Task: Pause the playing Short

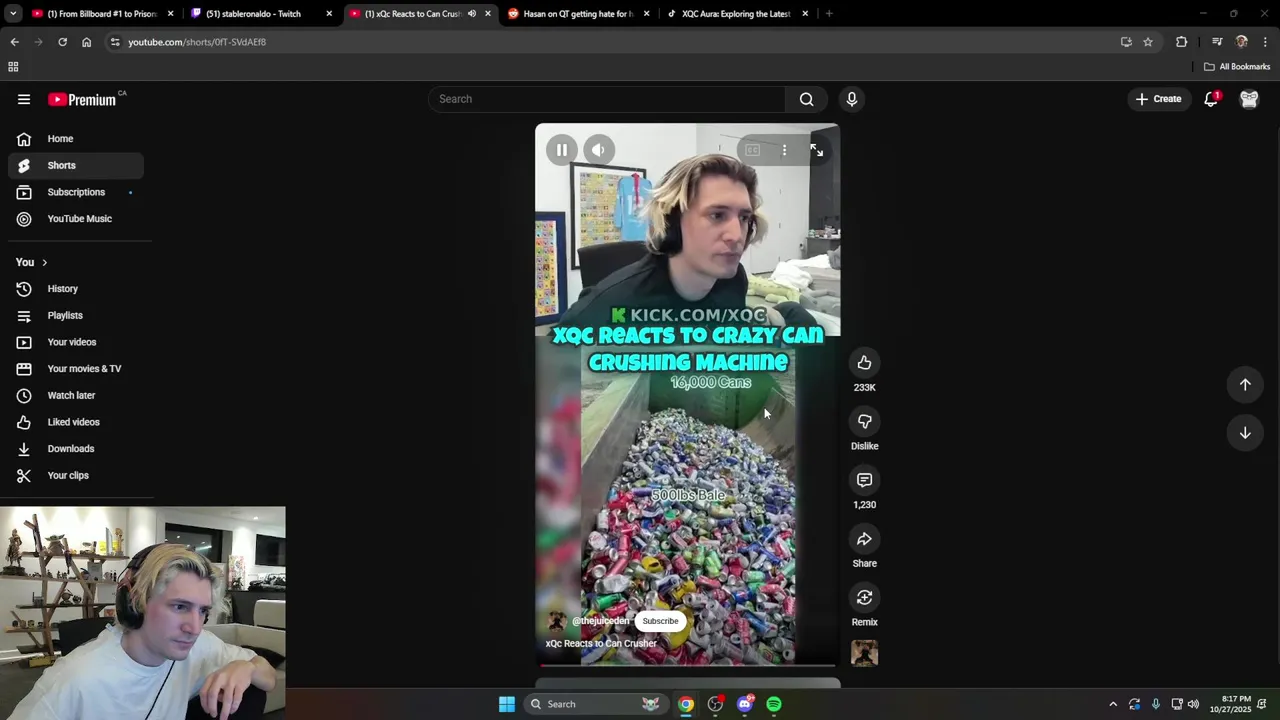Action: (x=562, y=150)
